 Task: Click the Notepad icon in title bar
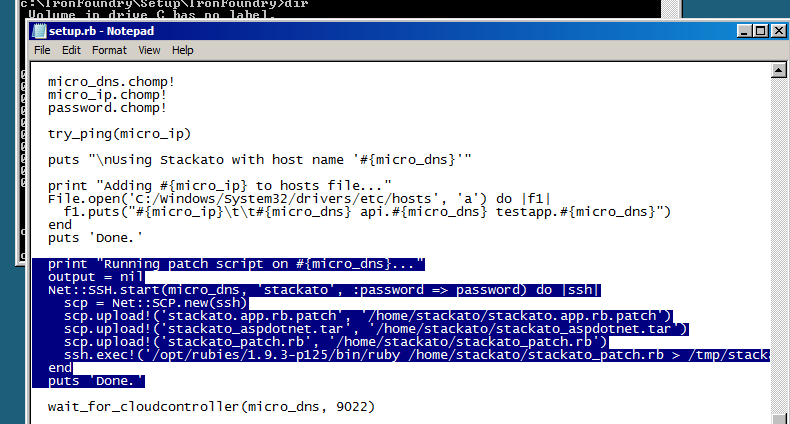click(39, 30)
